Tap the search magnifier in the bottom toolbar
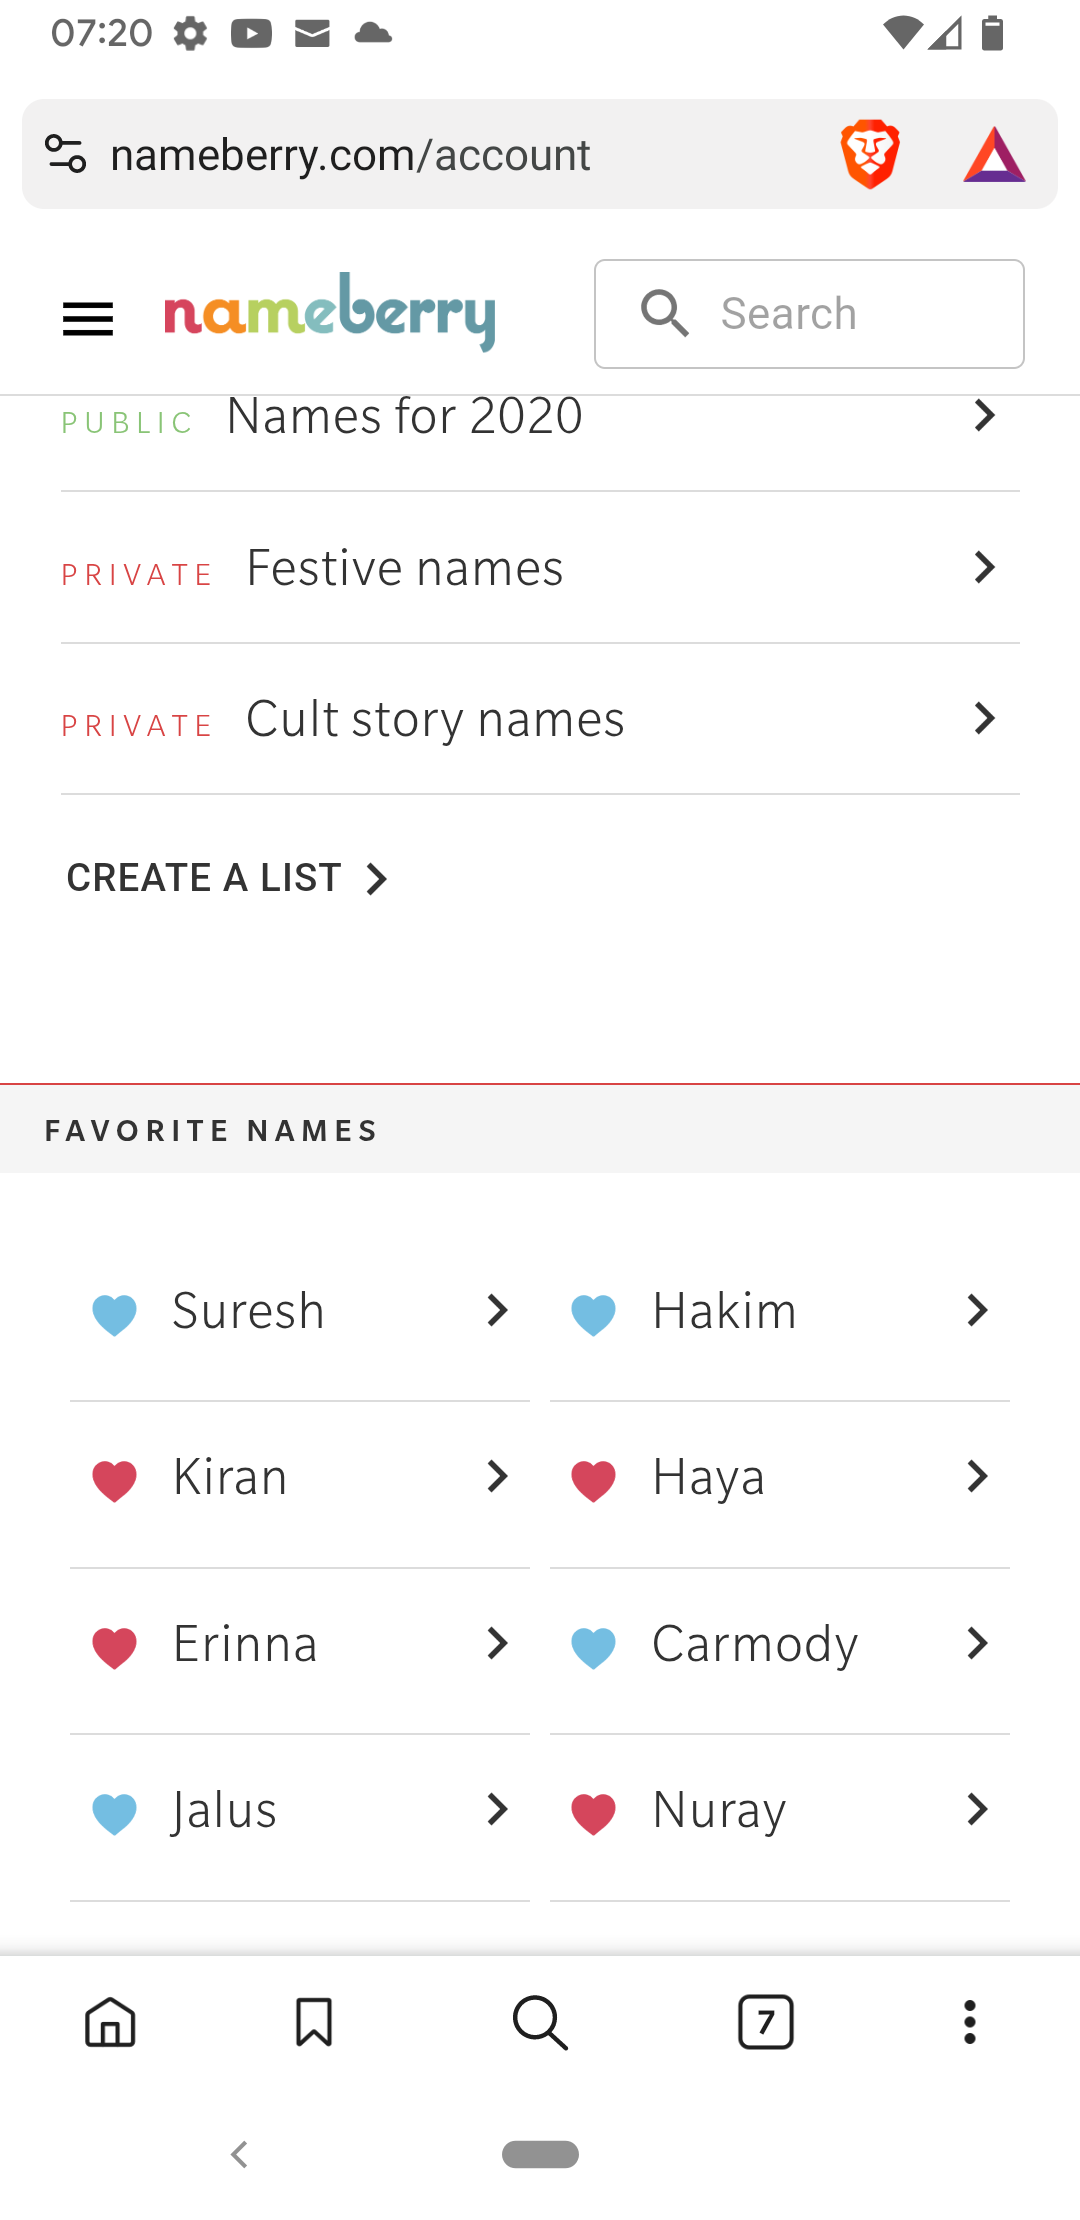 point(540,2022)
